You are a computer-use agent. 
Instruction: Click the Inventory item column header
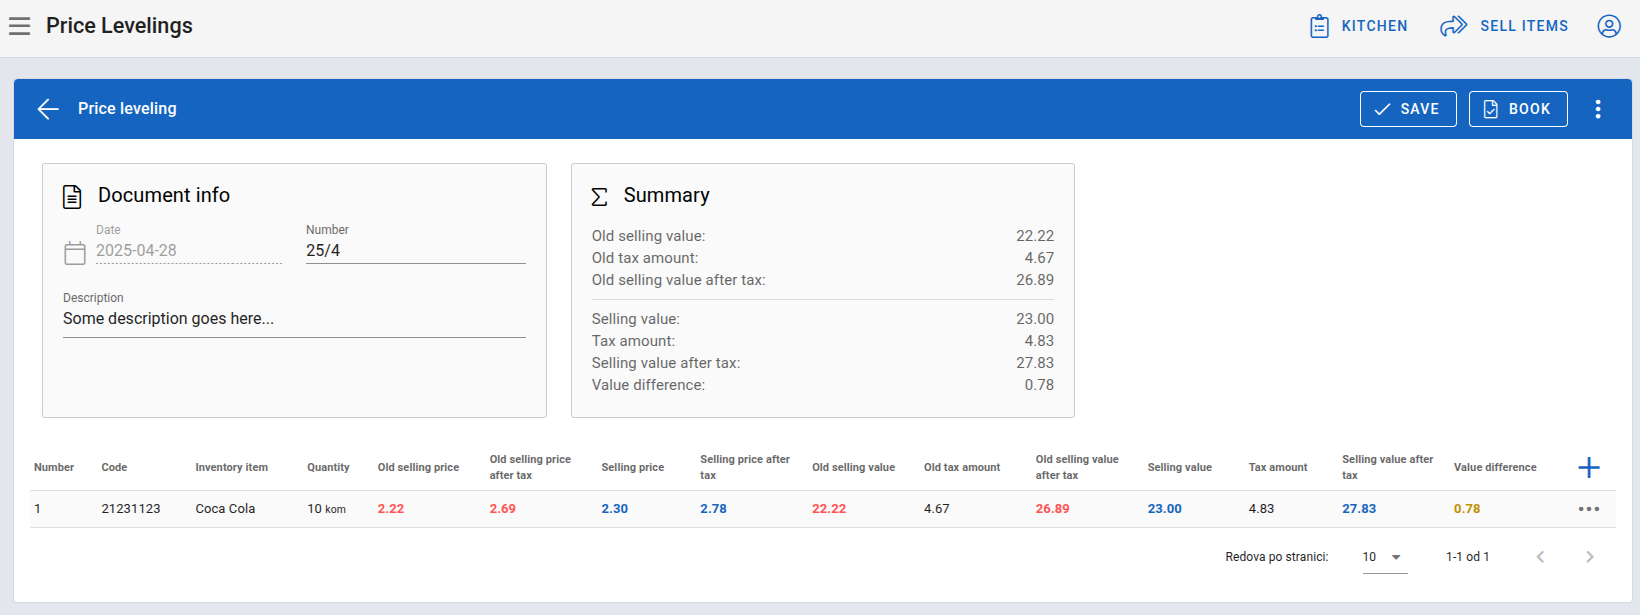231,467
